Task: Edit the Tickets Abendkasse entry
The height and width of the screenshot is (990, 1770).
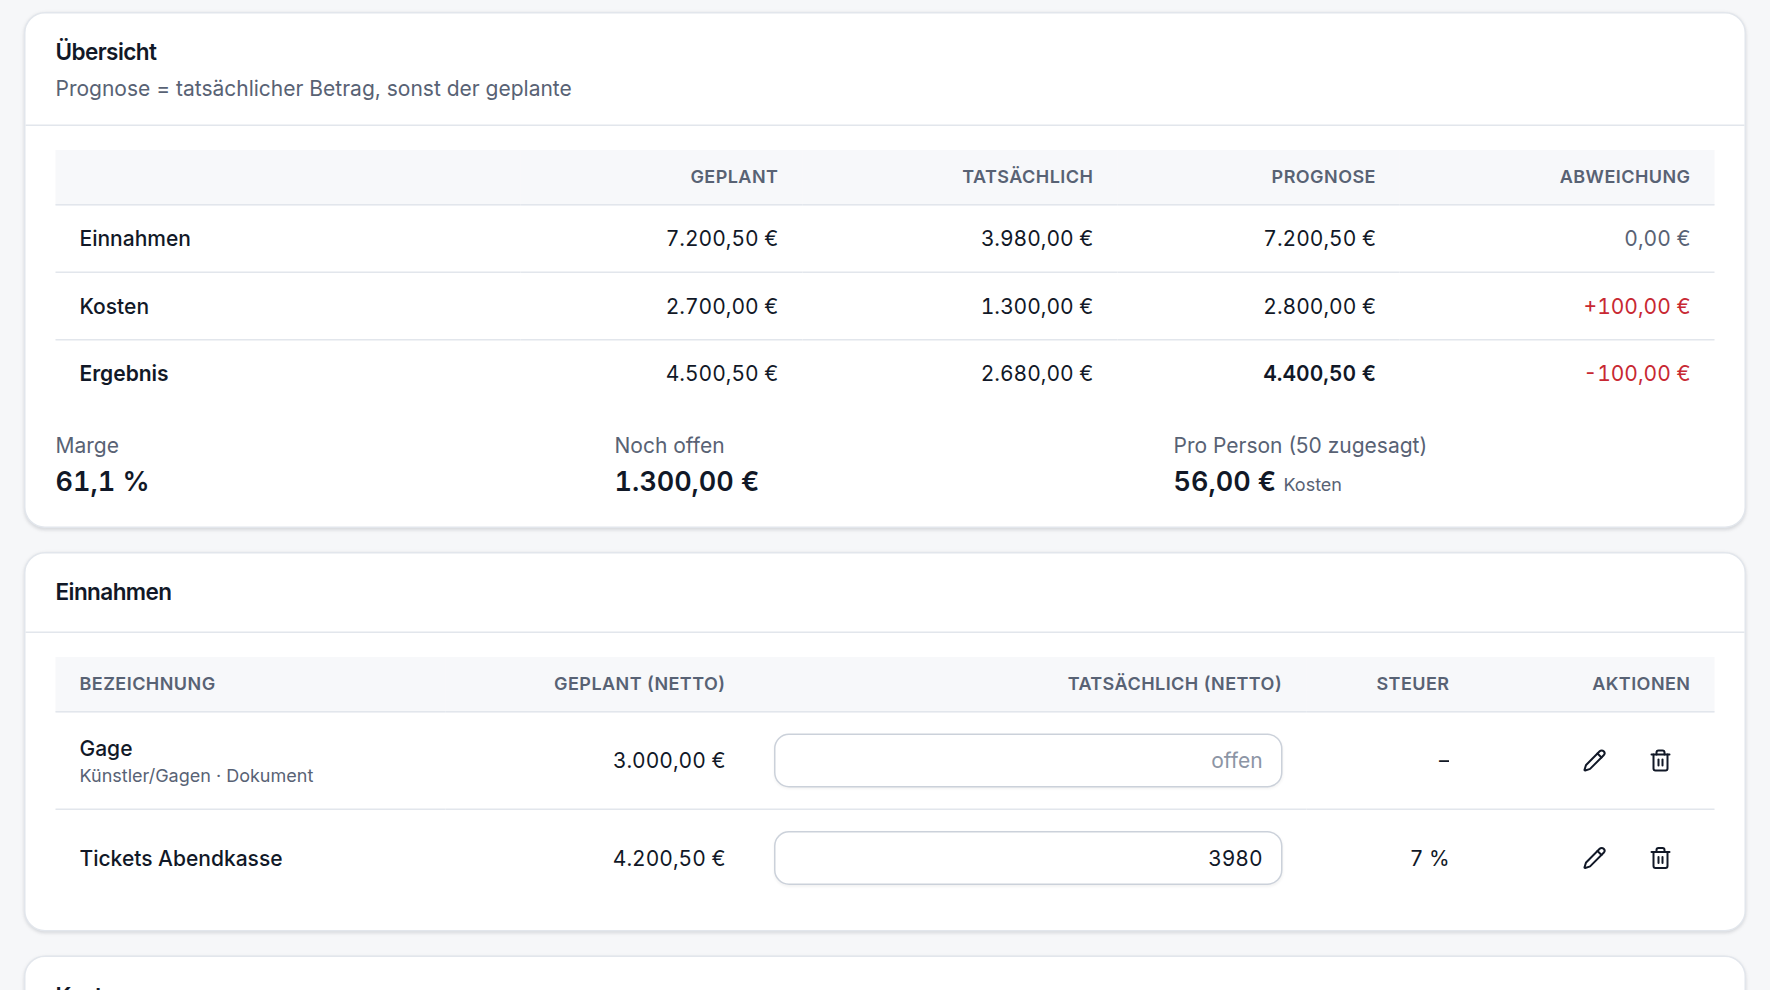Action: click(1594, 858)
